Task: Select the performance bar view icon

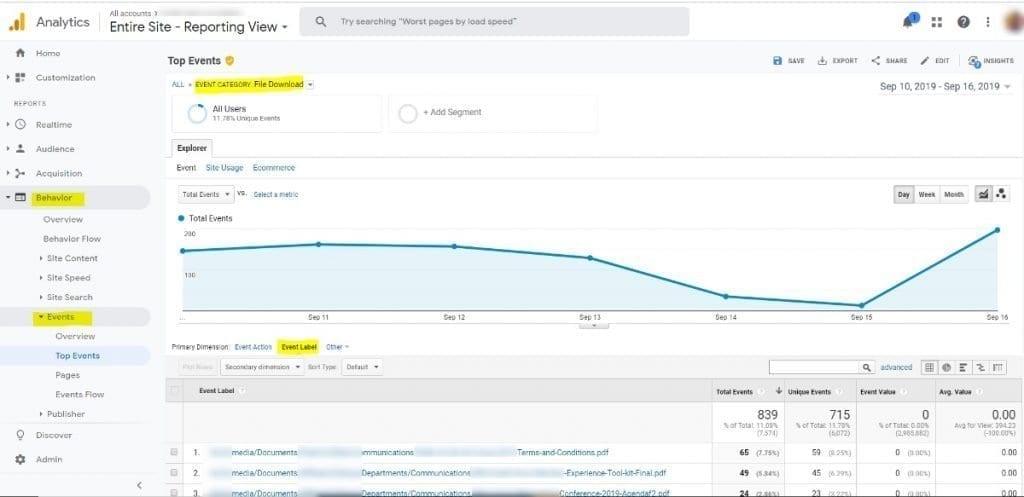Action: 963,368
